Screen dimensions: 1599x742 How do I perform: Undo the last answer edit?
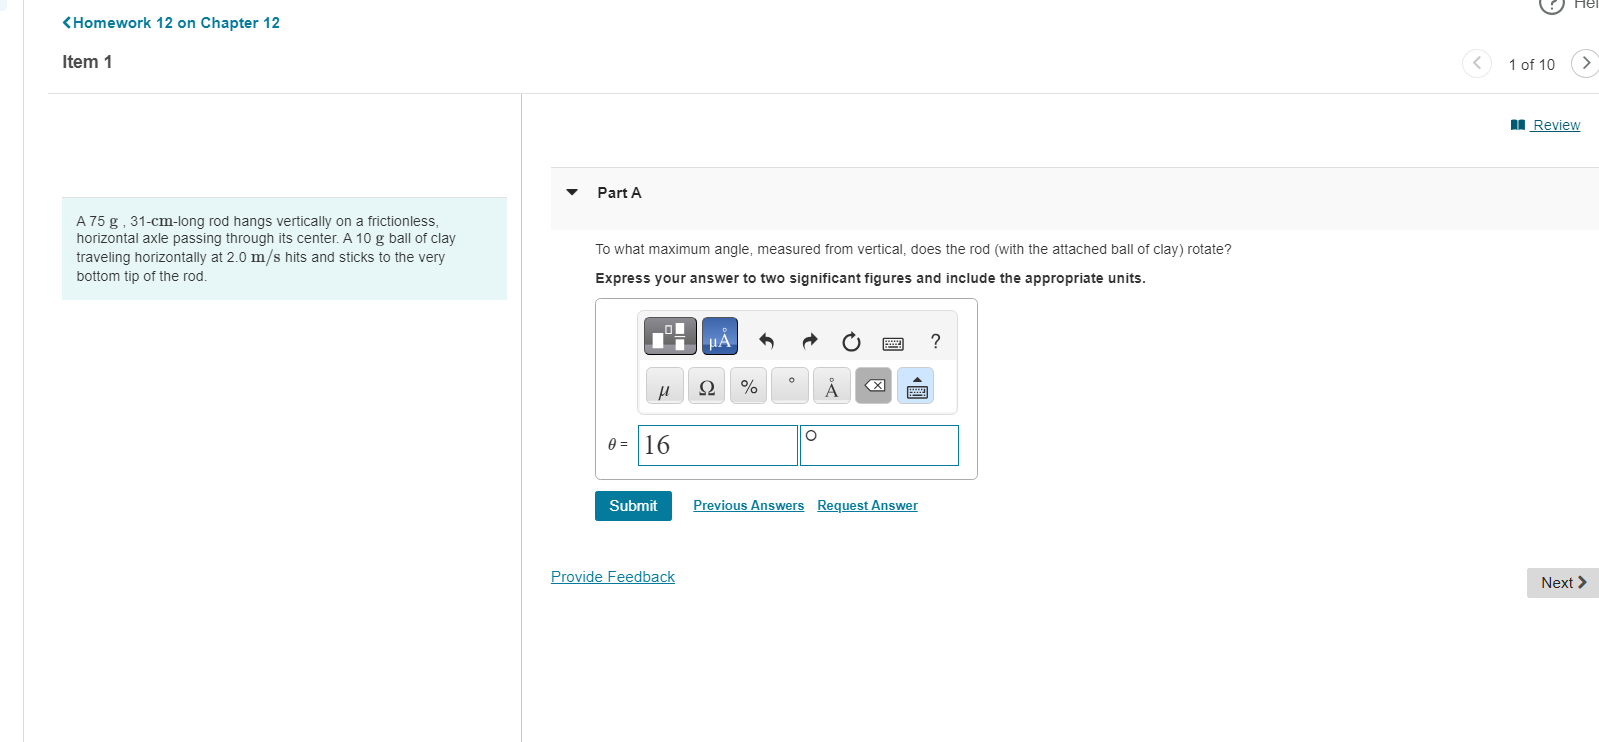click(x=767, y=342)
